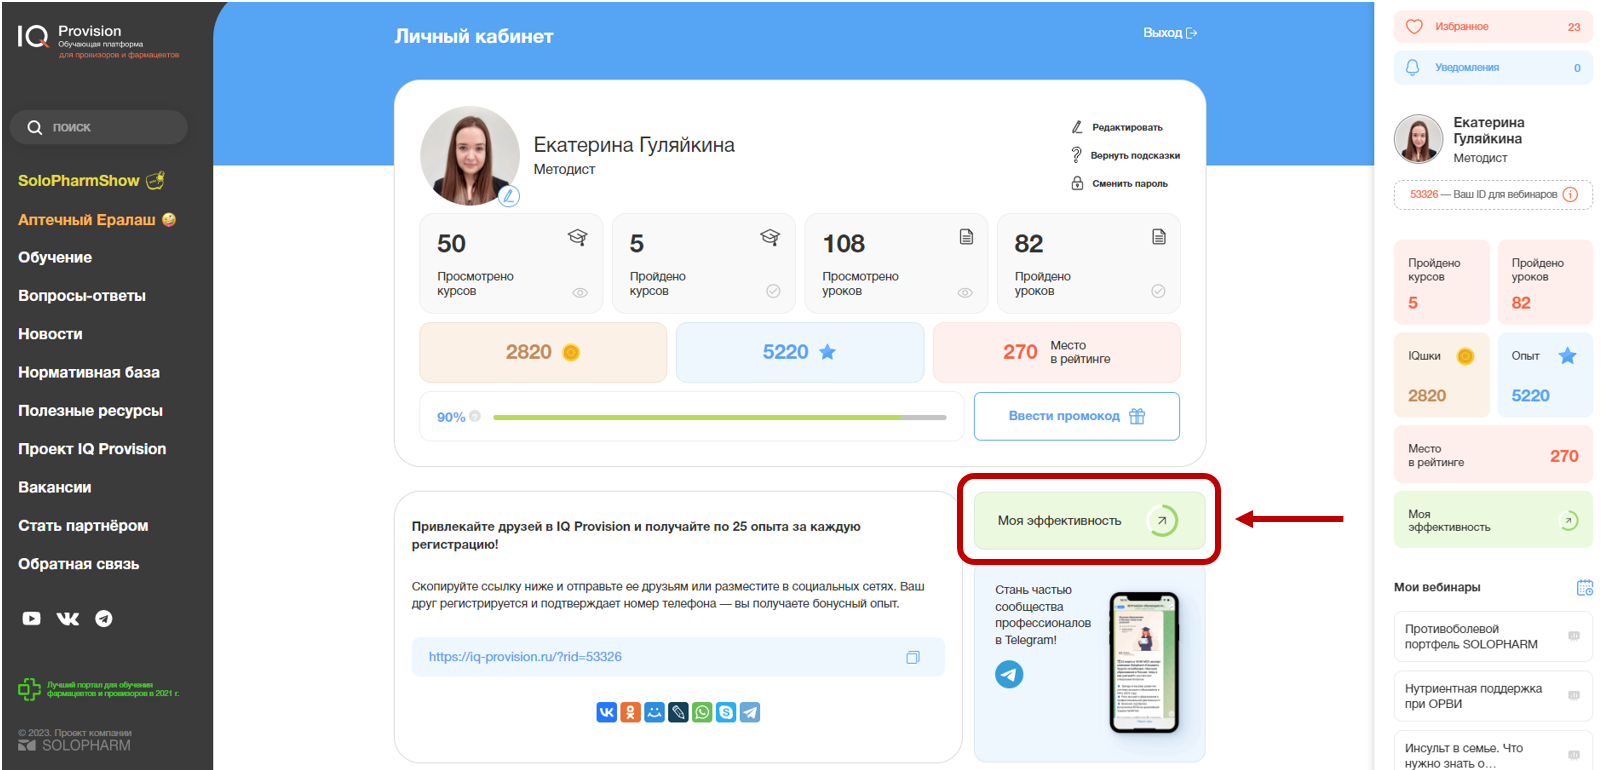Click the Опыт 5220 tile in right panel
1615x770 pixels.
tap(1545, 375)
